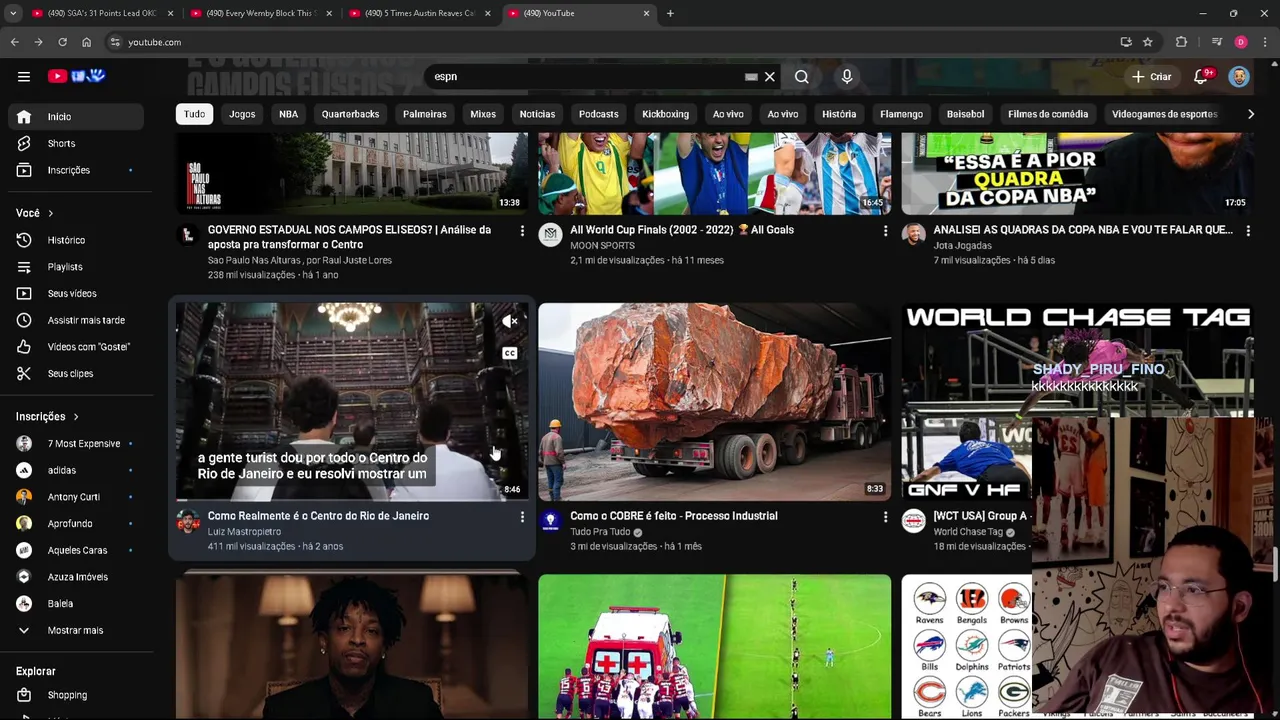The image size is (1280, 720).
Task: Open the Luiz Mastropietro channel avatar
Action: coord(187,521)
